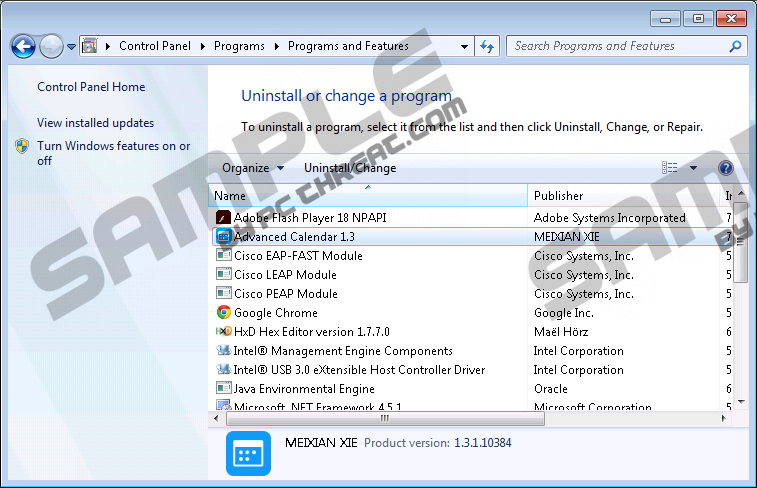The width and height of the screenshot is (757, 488).
Task: Click the Forward navigation arrow
Action: 51,47
